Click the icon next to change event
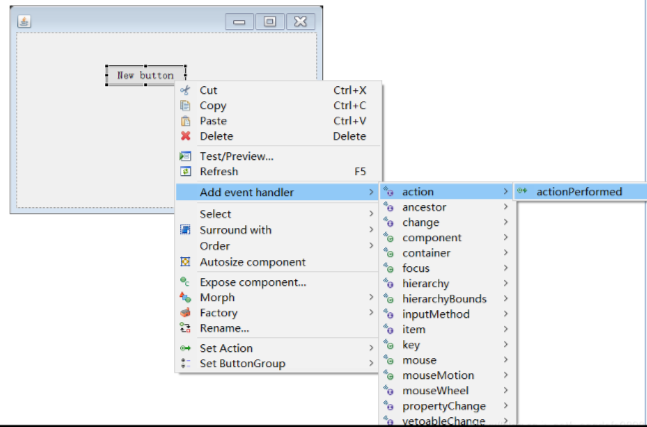Viewport: 647px width, 427px height. (388, 222)
